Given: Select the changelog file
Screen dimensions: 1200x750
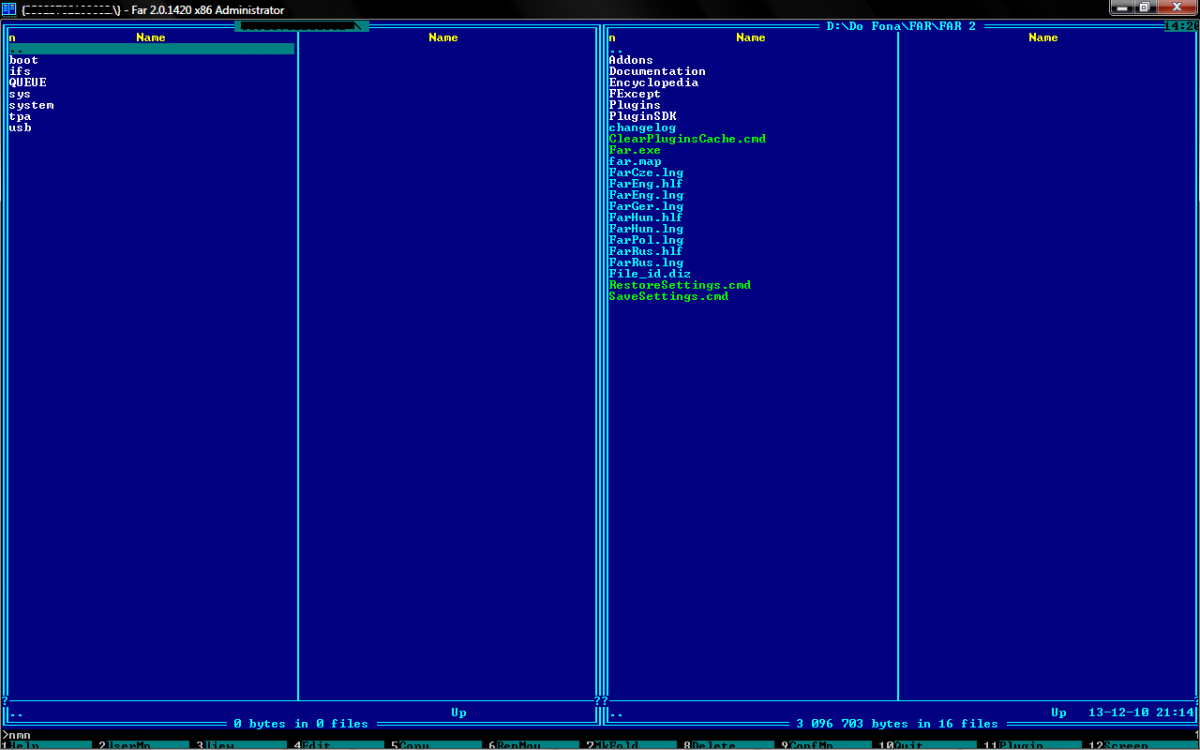Looking at the screenshot, I should (x=643, y=127).
